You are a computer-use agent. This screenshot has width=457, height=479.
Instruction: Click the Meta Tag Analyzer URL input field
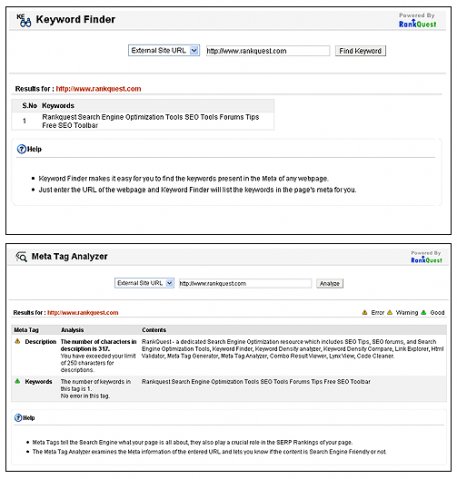click(245, 283)
